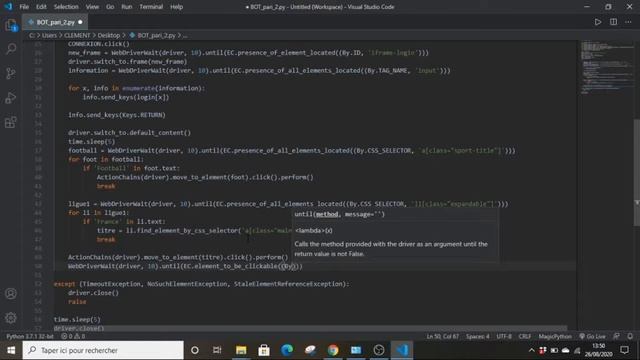Screen dimensions: 640x360
Task: Open the Windows Start menu
Action: click(11, 350)
